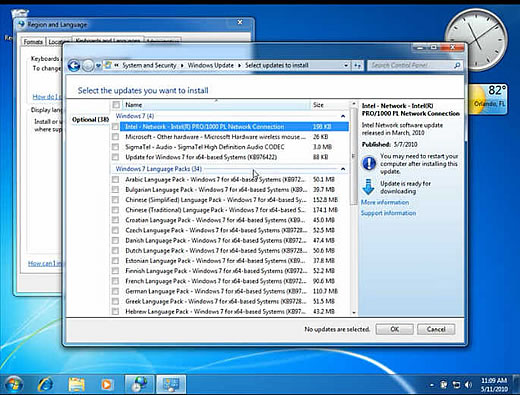This screenshot has height=395, width=520.
Task: Launch Windows Media Player from taskbar
Action: 107,384
